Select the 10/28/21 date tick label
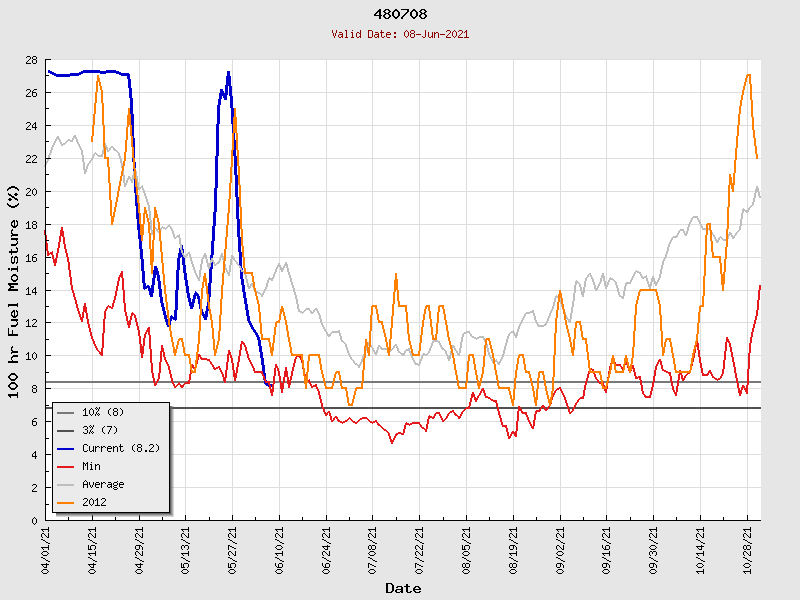 click(x=747, y=550)
